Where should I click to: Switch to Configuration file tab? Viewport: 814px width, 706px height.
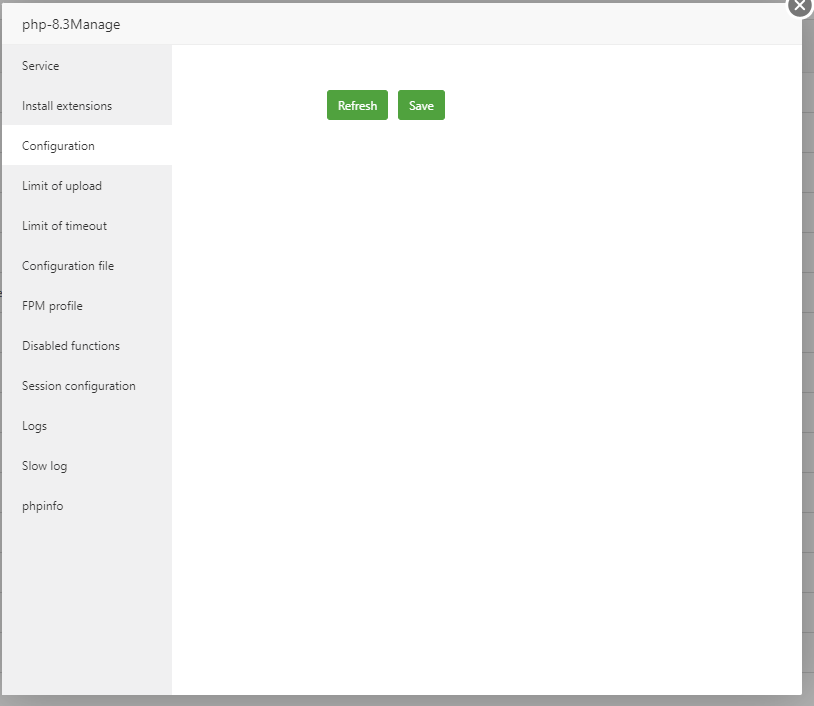click(87, 266)
